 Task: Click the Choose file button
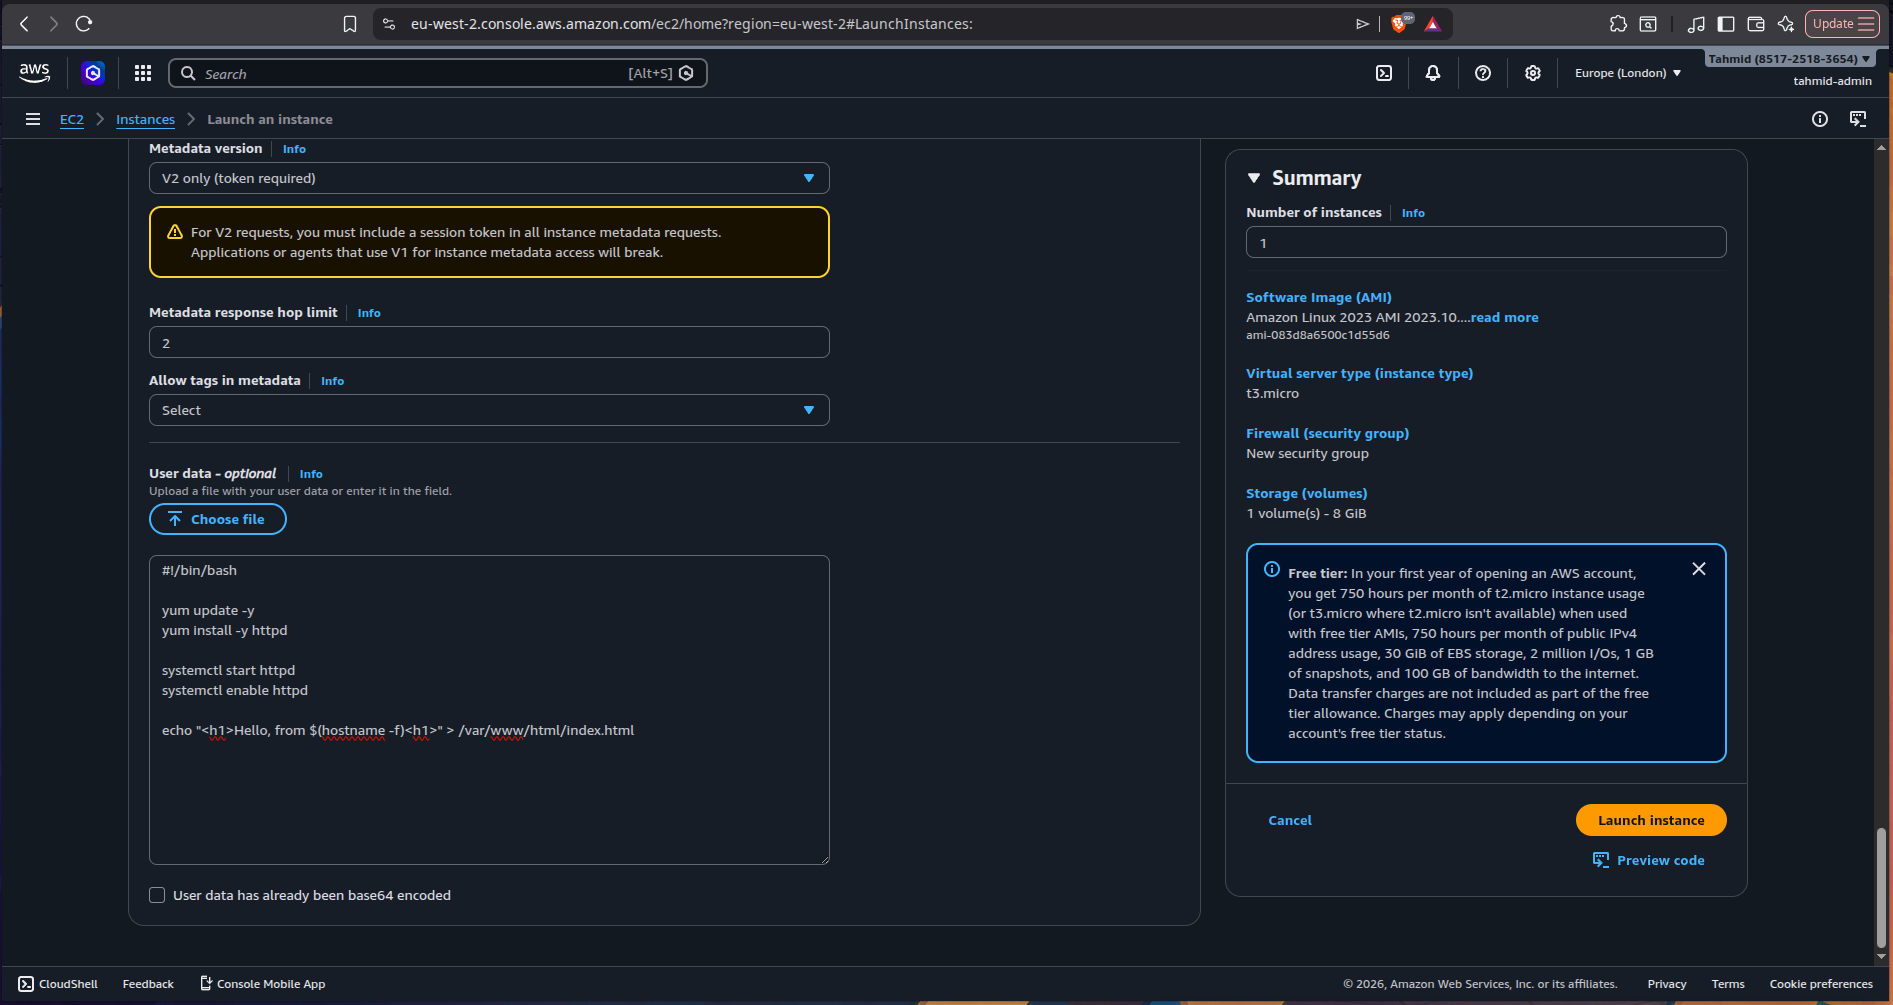(218, 519)
